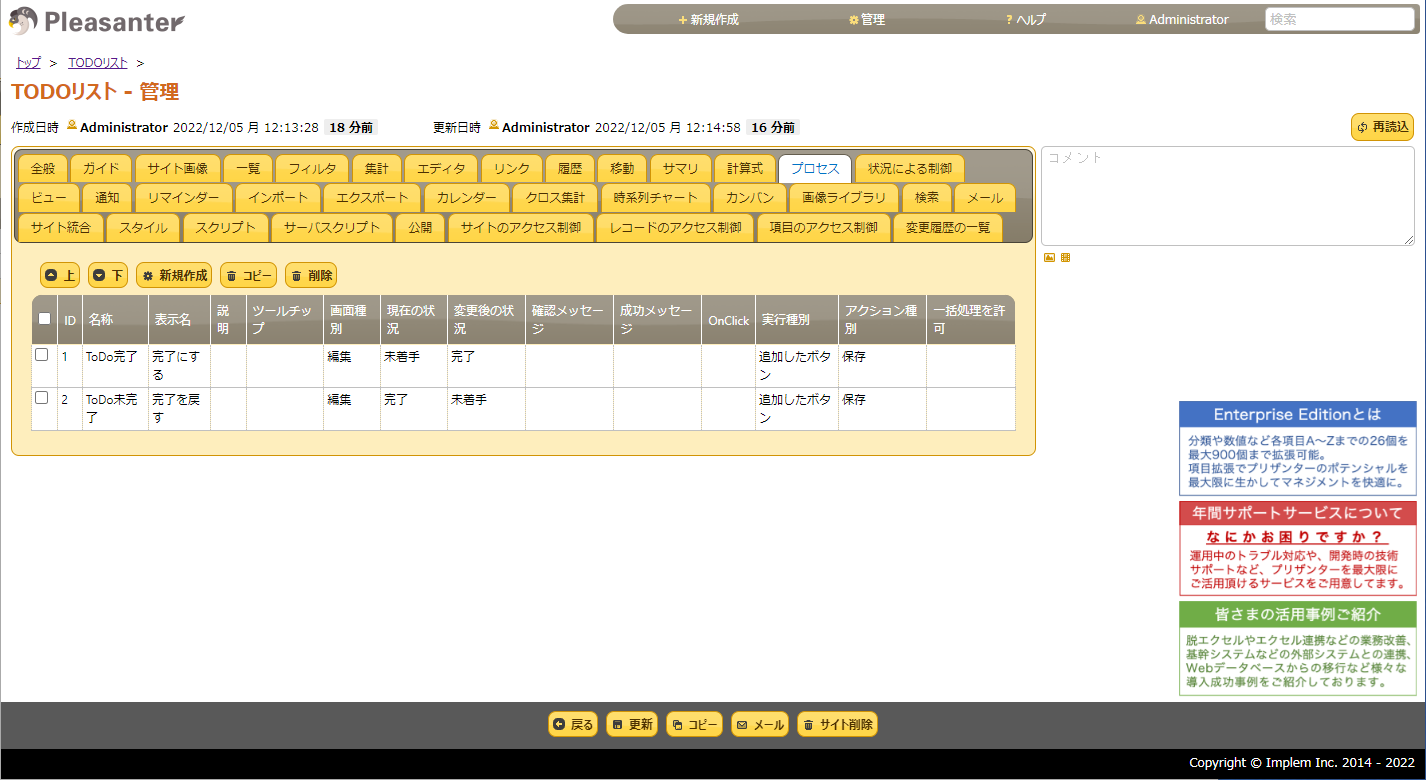Check the checkbox for the ToDo未完了 row
The height and width of the screenshot is (780, 1426).
(41, 397)
